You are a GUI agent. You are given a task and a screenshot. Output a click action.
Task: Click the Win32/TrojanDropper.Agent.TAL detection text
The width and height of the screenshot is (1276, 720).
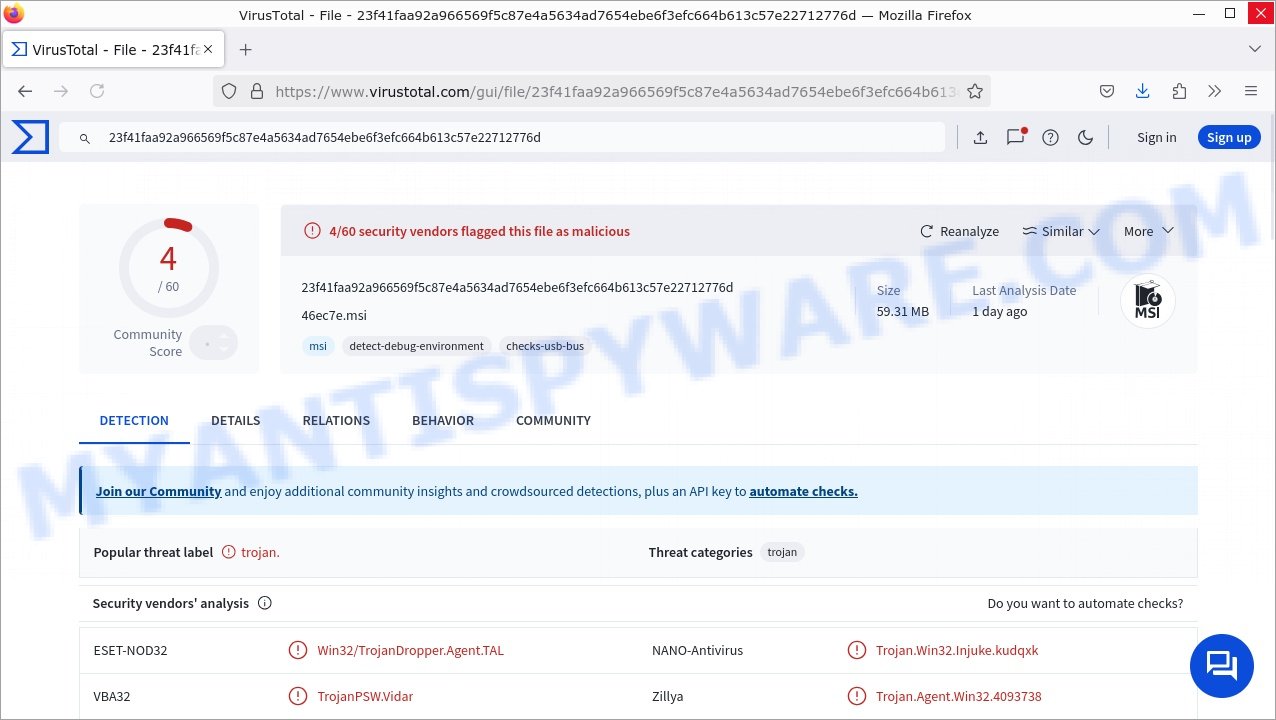click(411, 650)
